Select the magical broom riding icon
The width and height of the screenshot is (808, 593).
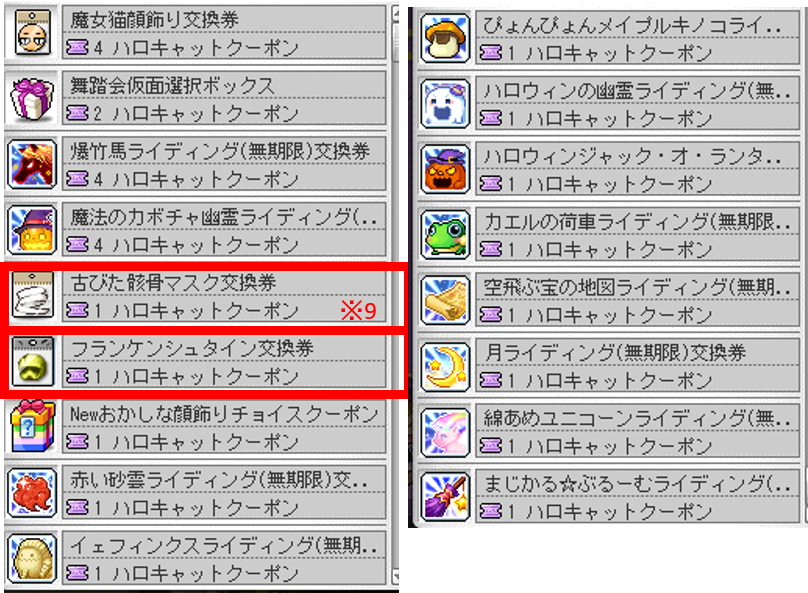445,498
